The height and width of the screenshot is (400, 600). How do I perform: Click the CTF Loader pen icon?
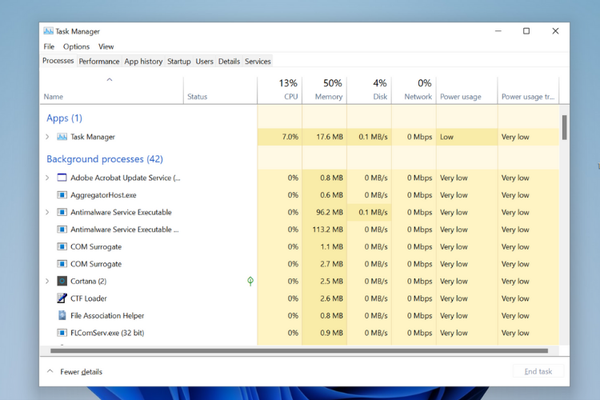point(62,298)
